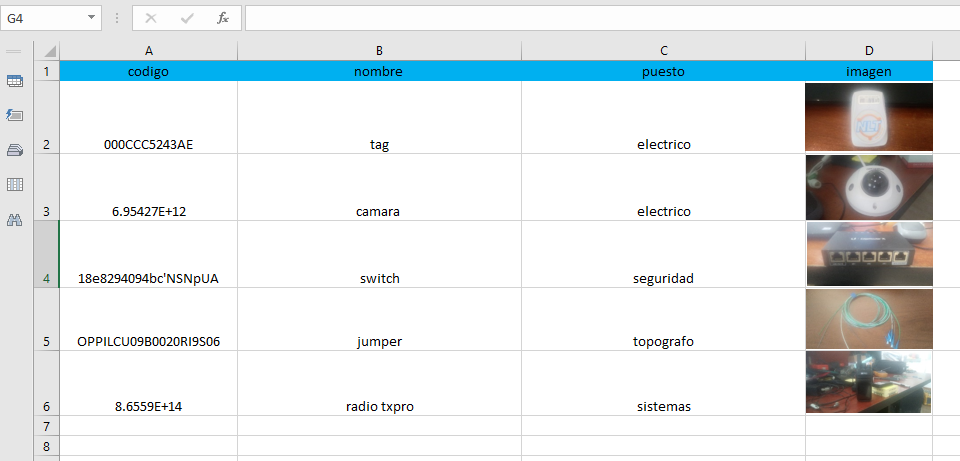Image resolution: width=960 pixels, height=461 pixels.
Task: Select the 'radio txpro' cell
Action: click(380, 383)
